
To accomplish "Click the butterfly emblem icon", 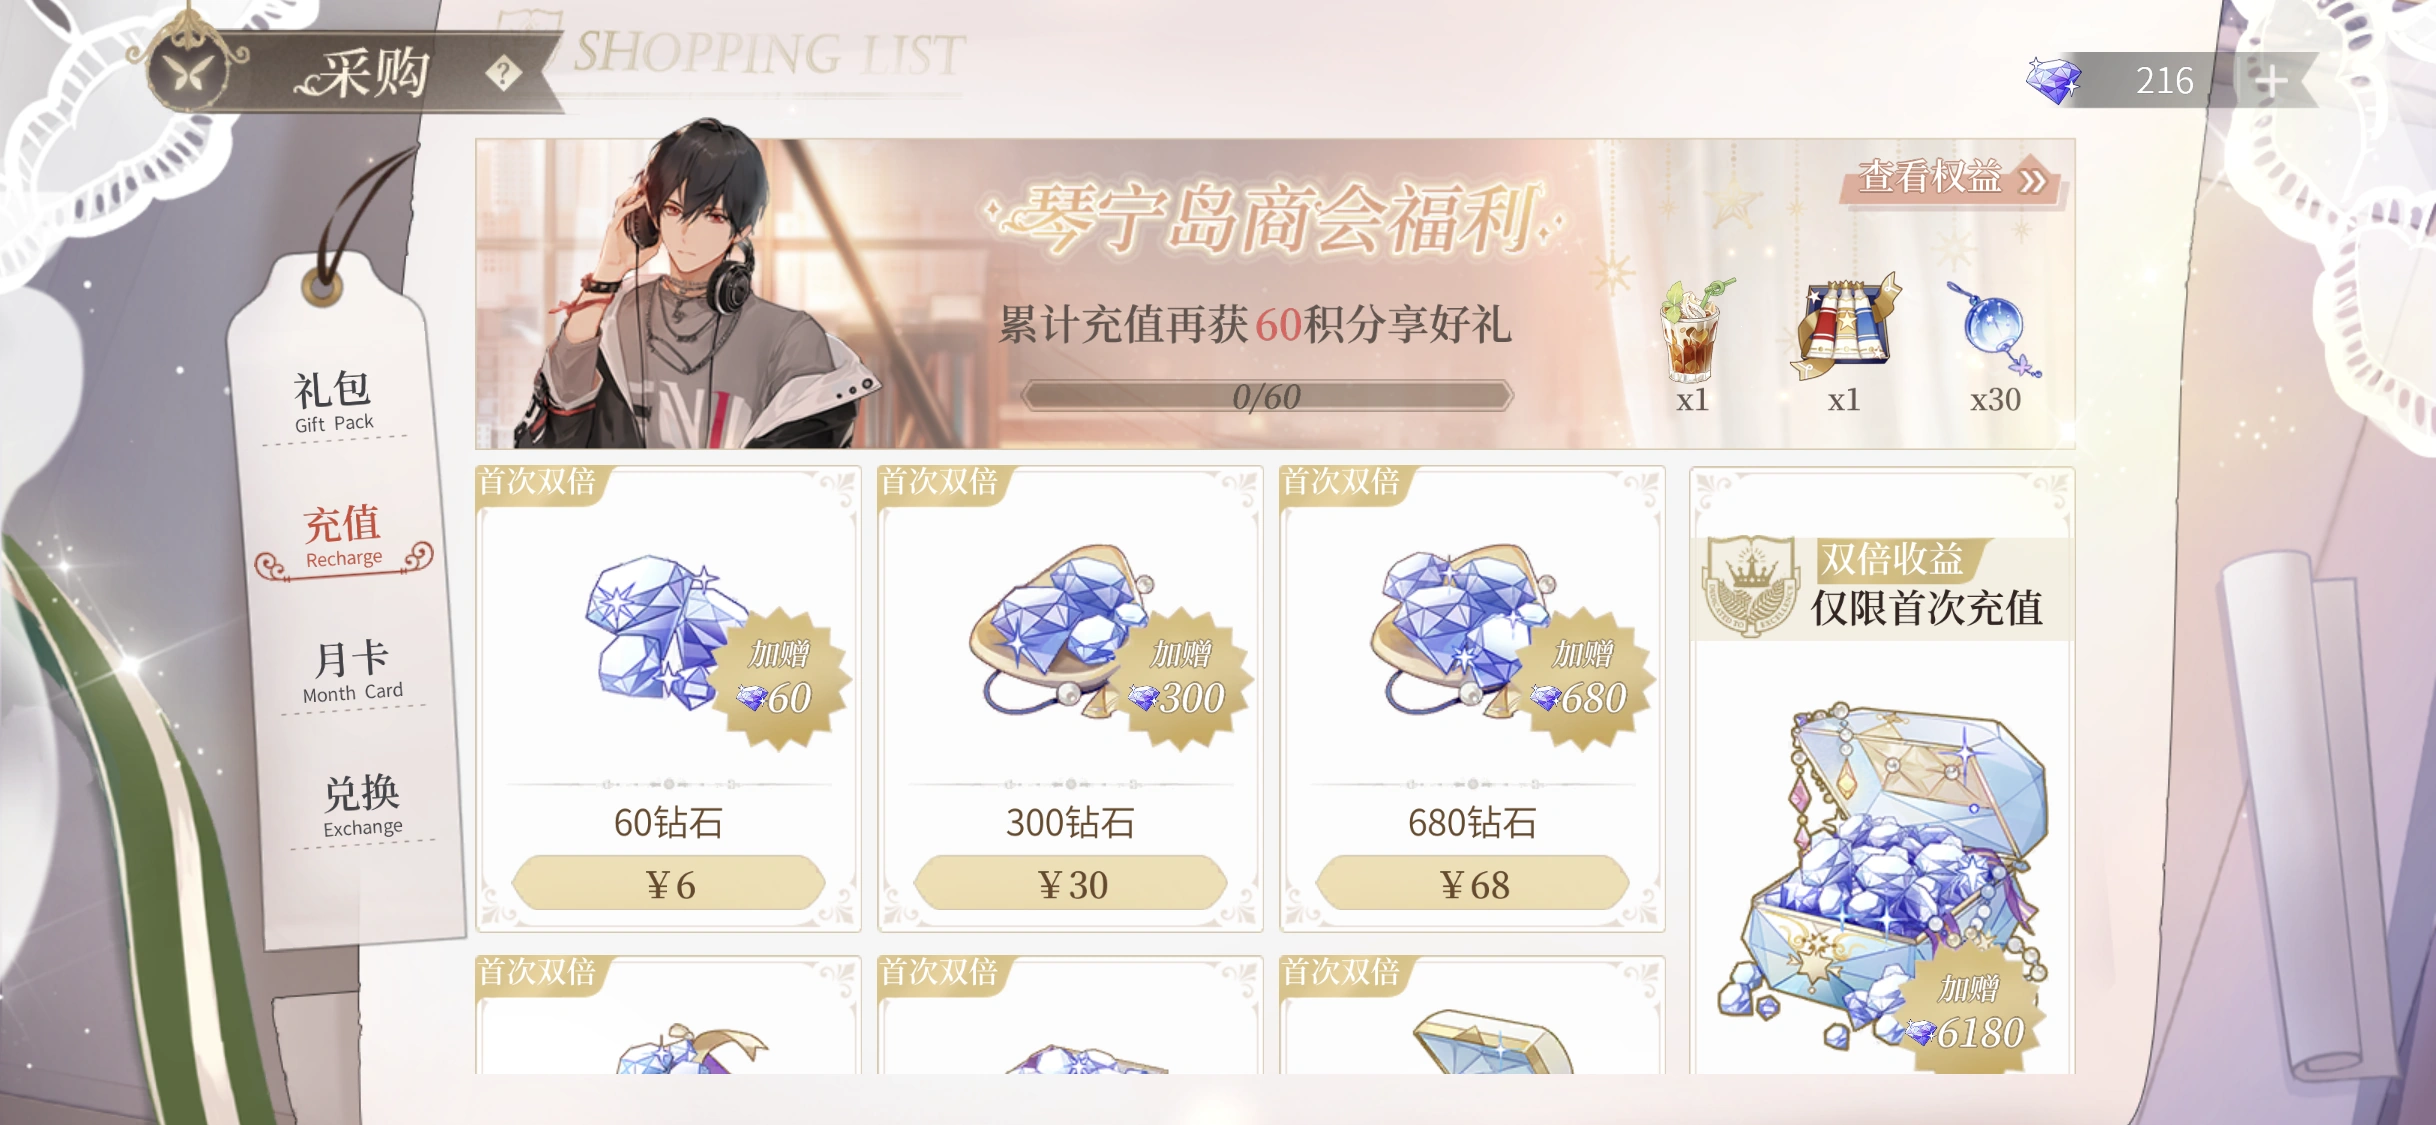I will pyautogui.click(x=188, y=72).
